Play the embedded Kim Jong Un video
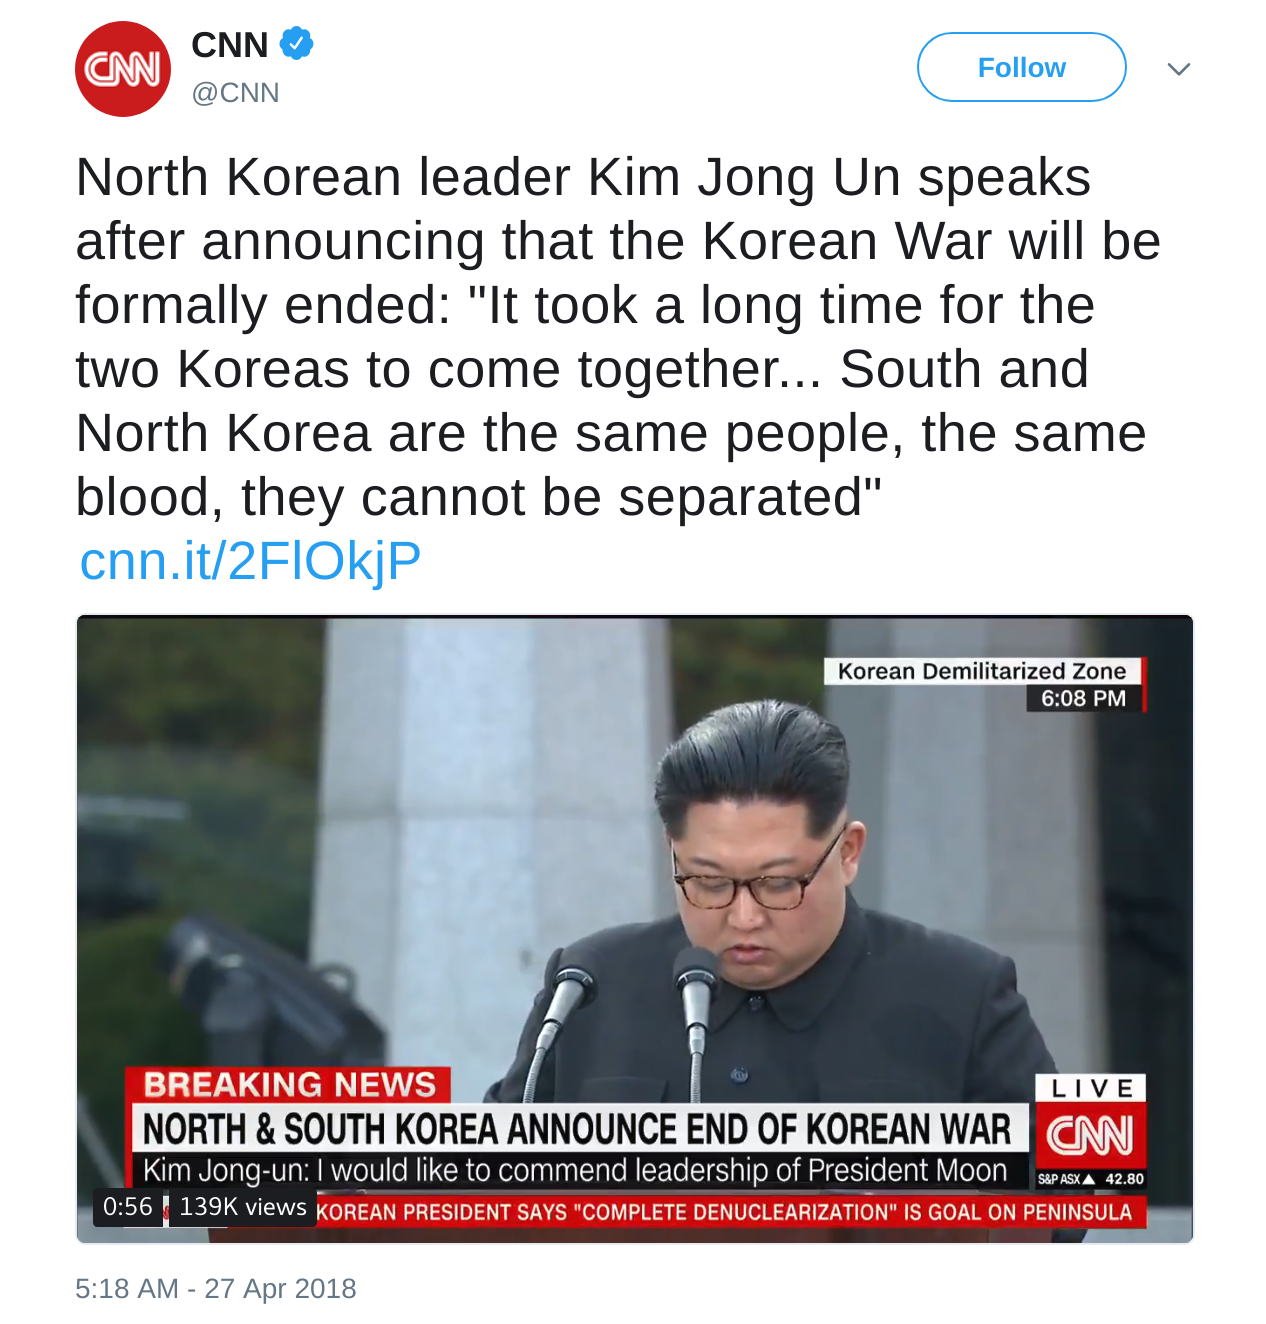 pyautogui.click(x=635, y=929)
